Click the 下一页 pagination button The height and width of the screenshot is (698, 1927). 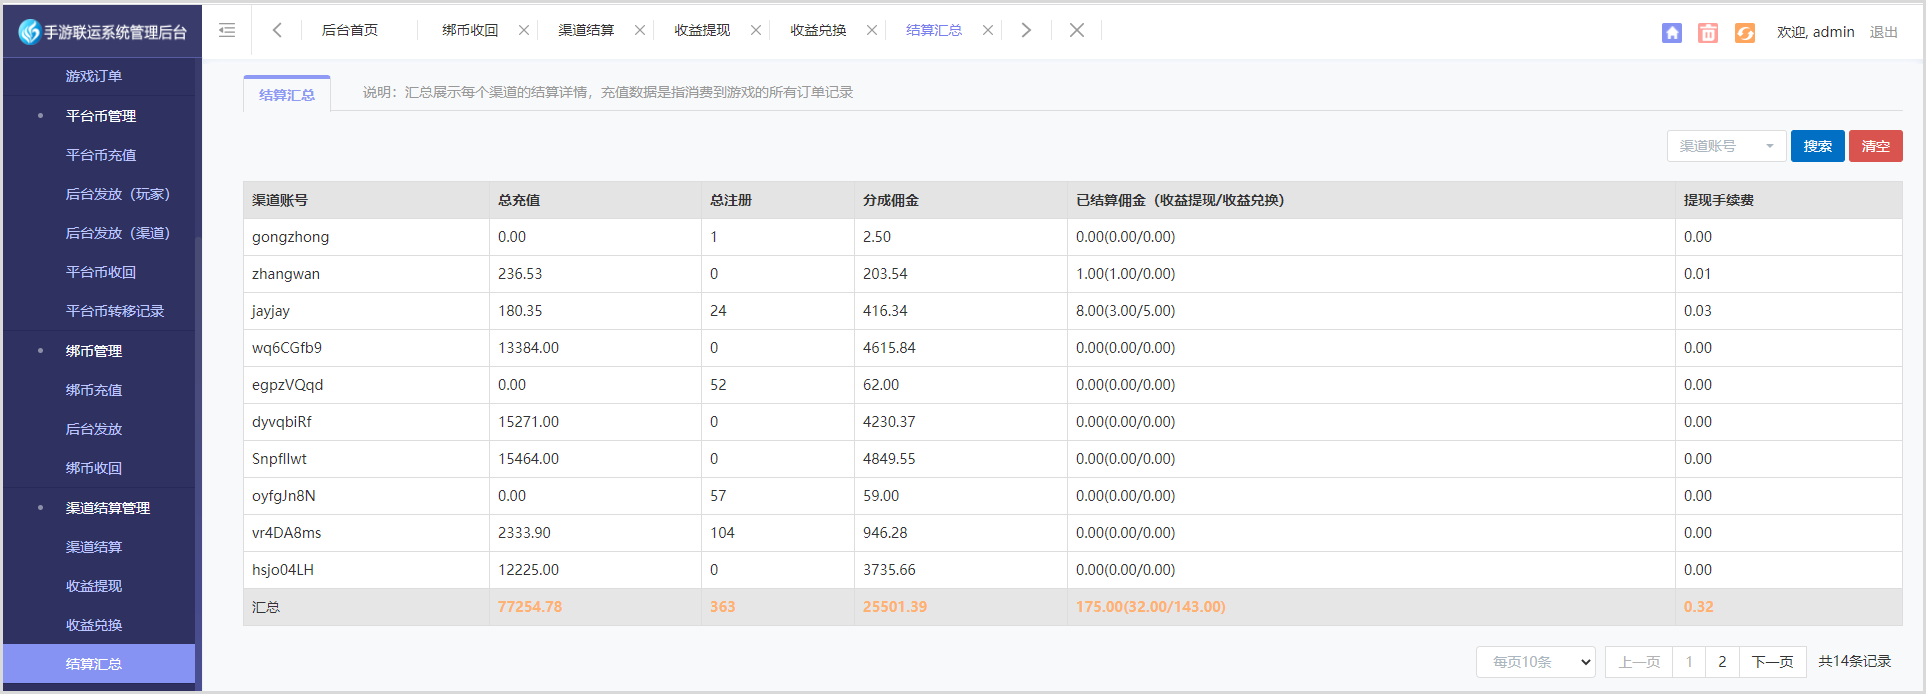click(1773, 662)
